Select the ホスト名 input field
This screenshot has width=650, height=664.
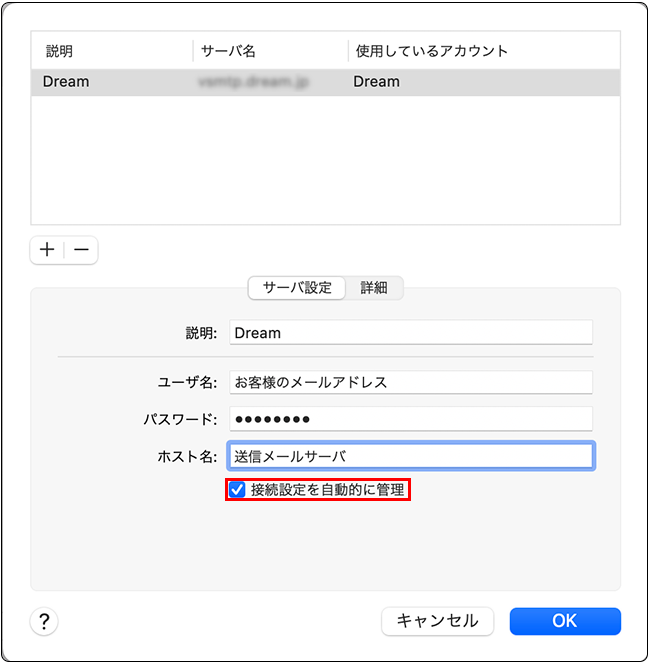pos(410,456)
